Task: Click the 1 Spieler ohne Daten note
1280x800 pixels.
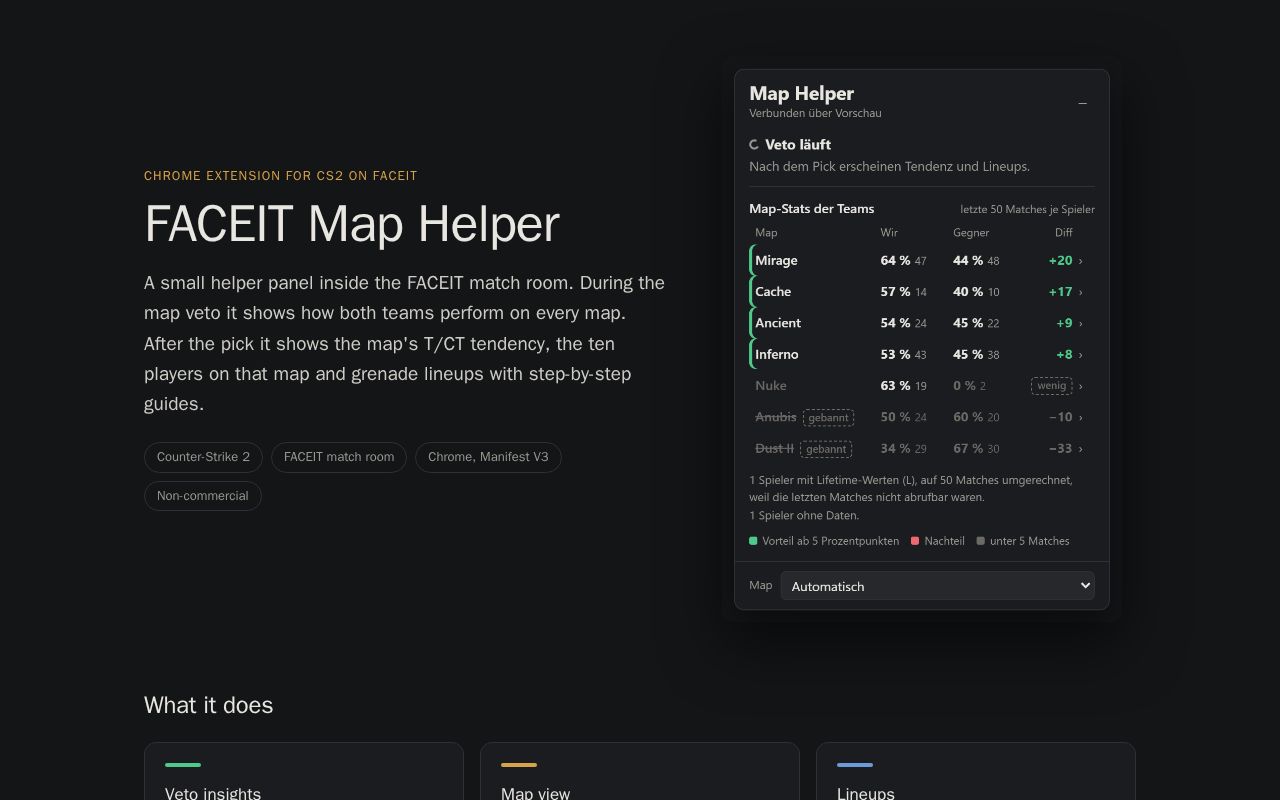Action: tap(804, 516)
